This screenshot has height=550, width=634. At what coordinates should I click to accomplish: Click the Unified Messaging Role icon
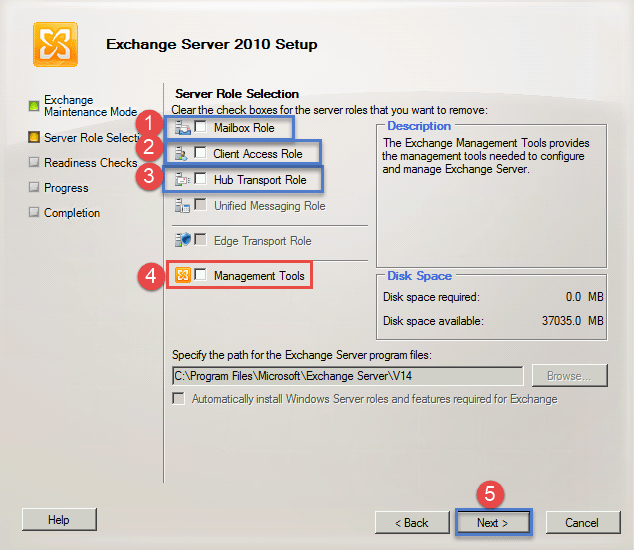(182, 206)
